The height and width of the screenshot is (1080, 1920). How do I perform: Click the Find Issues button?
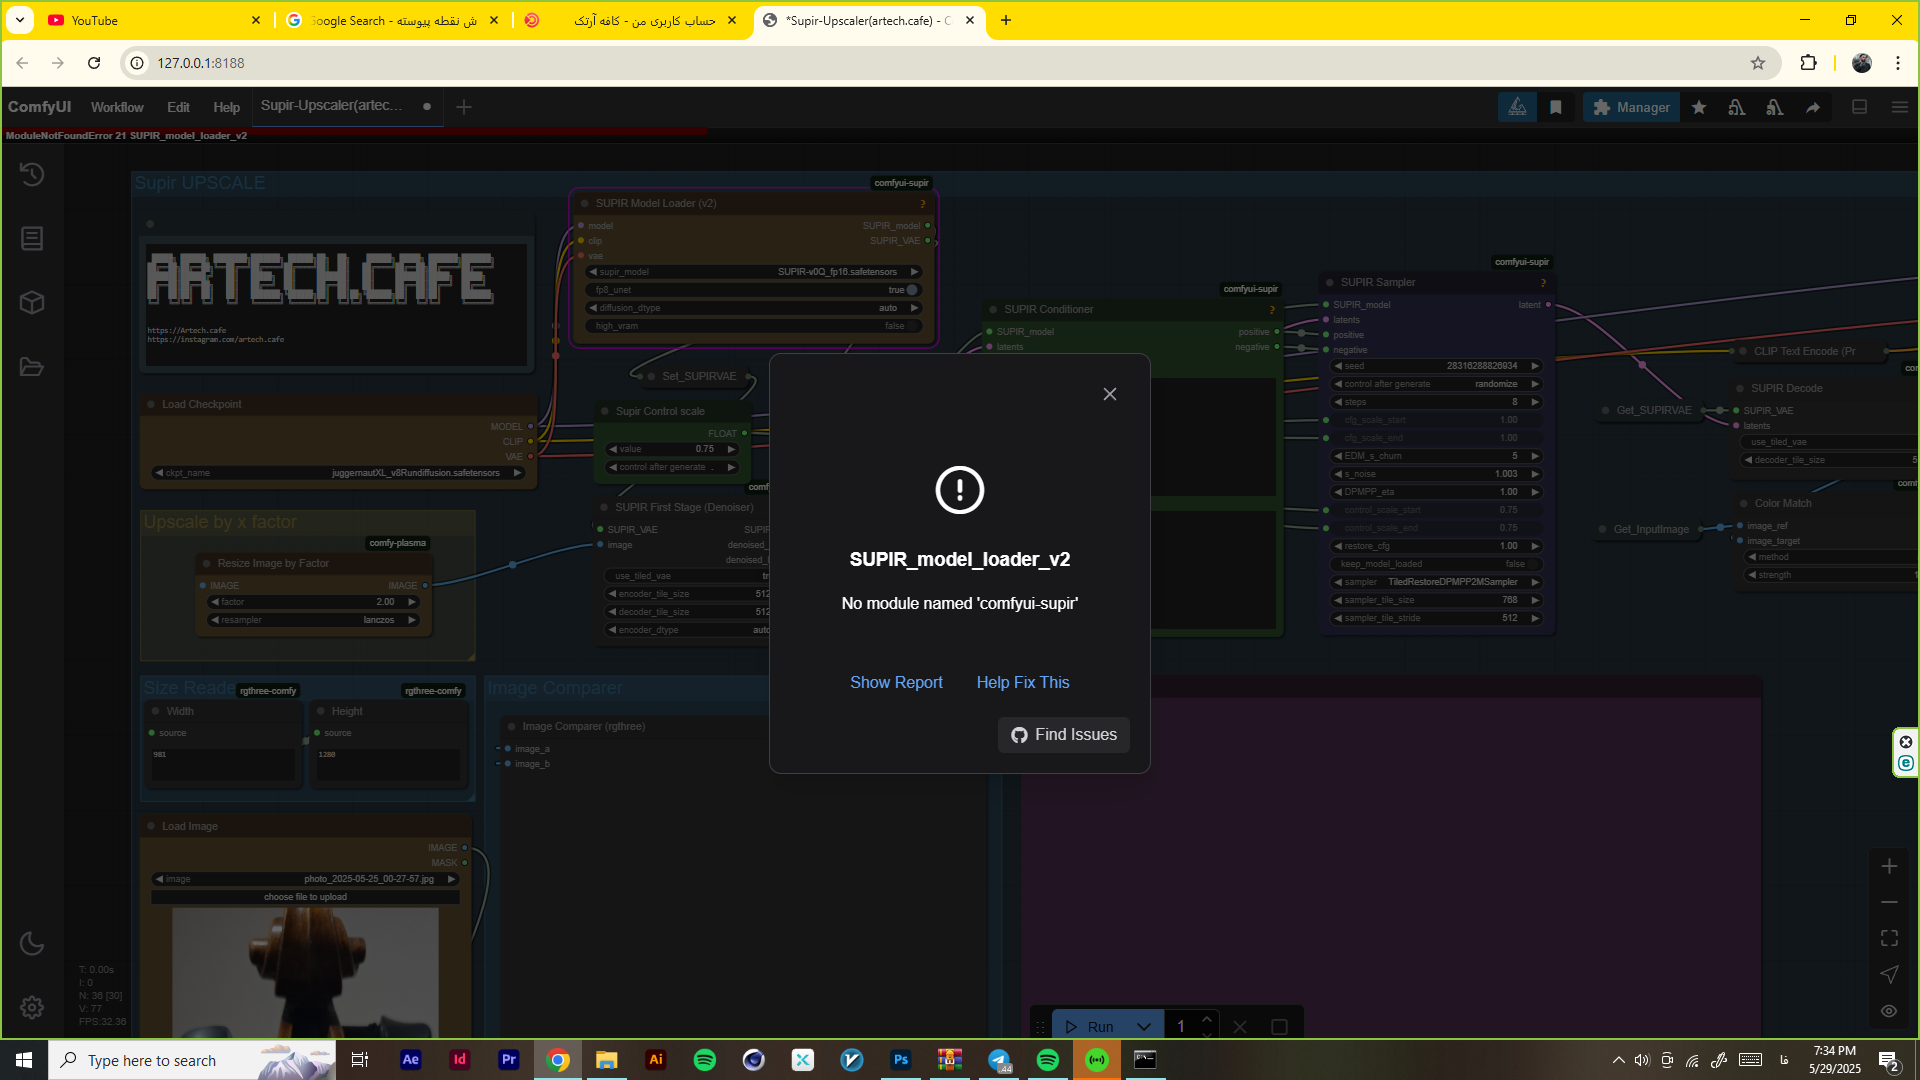coord(1063,735)
